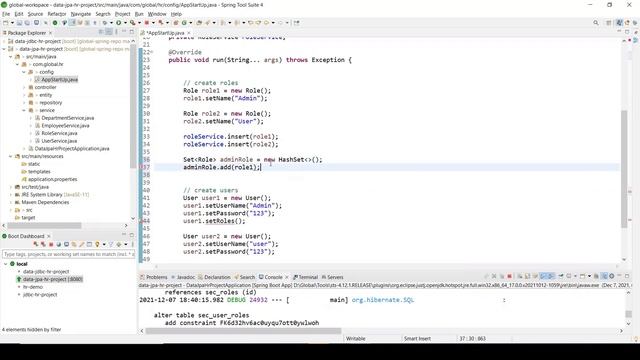Select the Java perspective icon
Screen dimensions: 640x360
pyautogui.click(x=619, y=23)
